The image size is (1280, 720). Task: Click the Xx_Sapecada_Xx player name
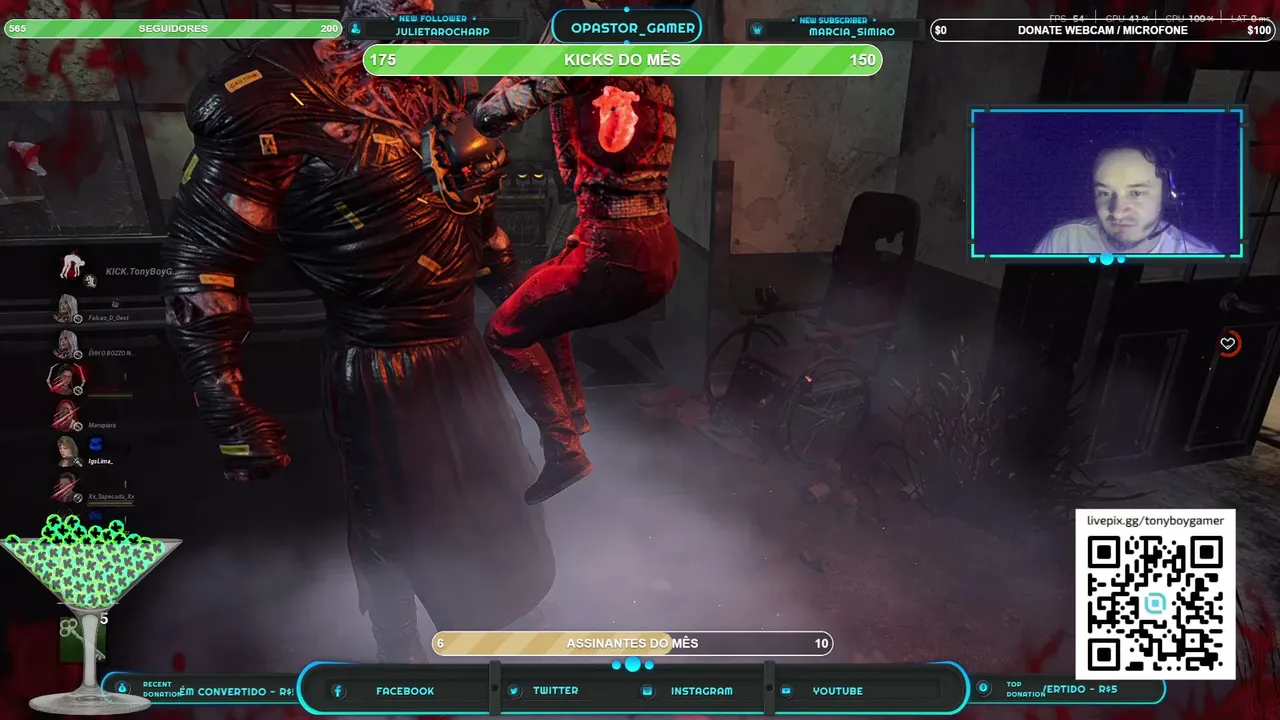coord(111,497)
